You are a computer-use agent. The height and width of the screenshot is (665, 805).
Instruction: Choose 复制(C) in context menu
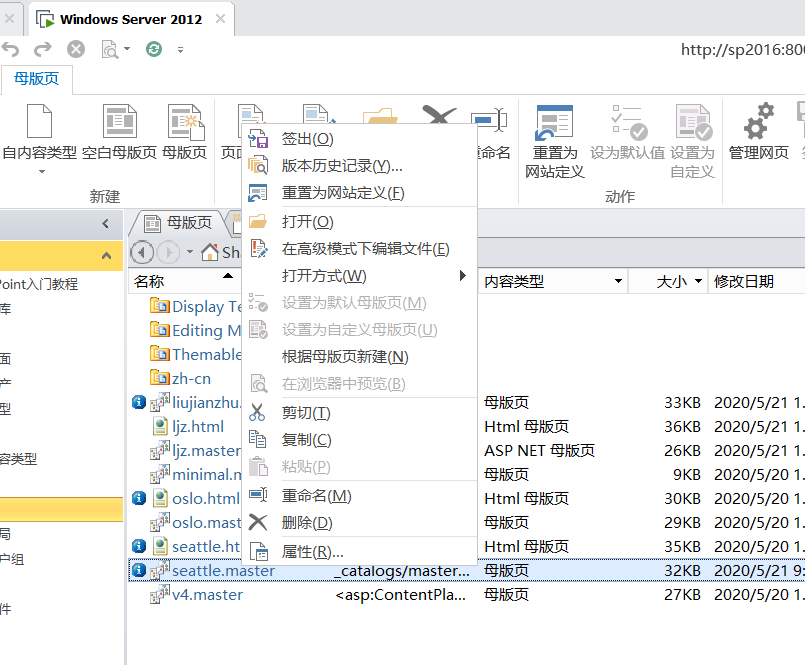359,440
